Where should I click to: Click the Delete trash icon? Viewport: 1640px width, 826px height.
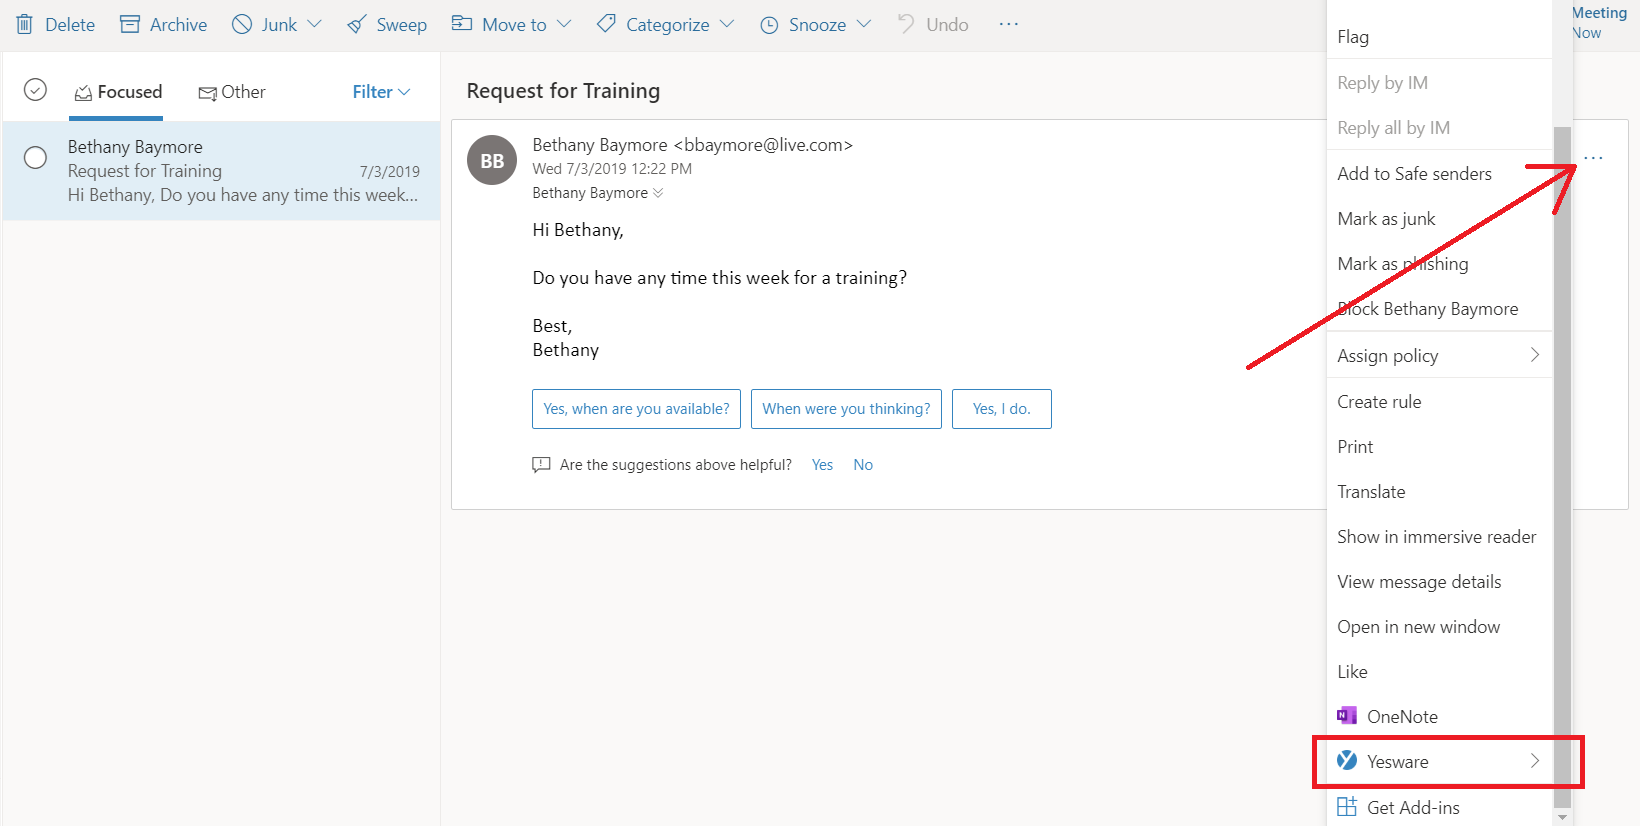(25, 24)
